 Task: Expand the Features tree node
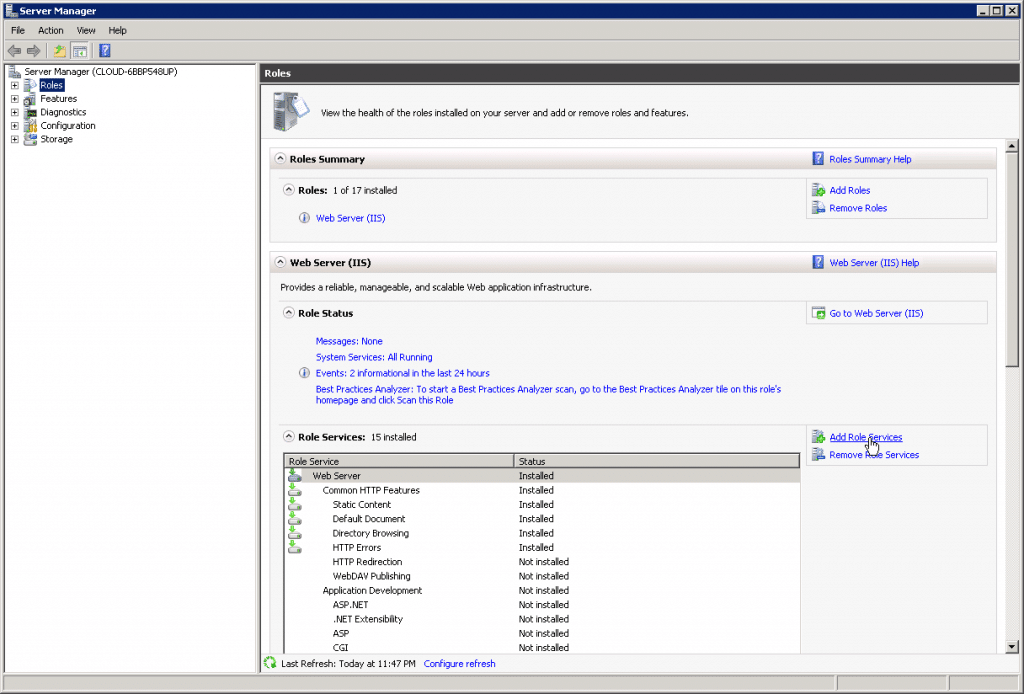point(14,99)
